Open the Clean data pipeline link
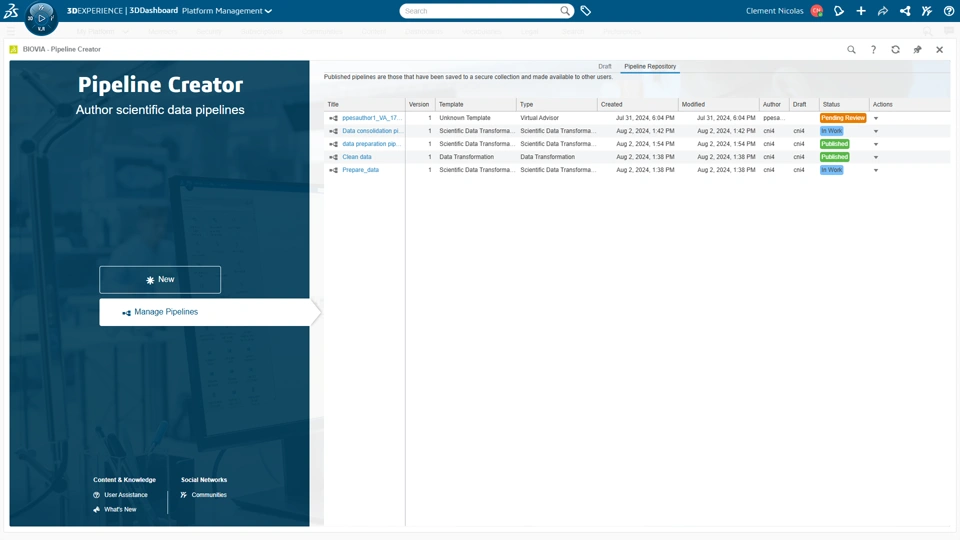Viewport: 960px width, 540px height. [357, 157]
